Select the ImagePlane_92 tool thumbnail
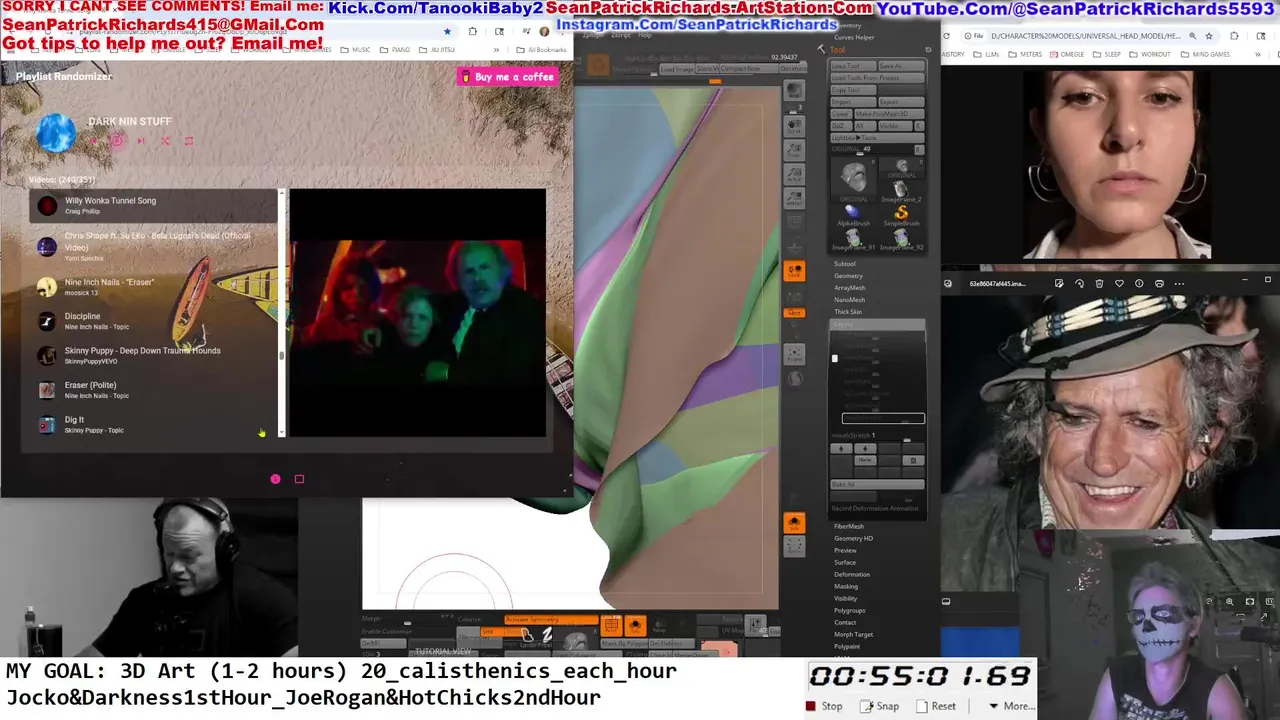The image size is (1280, 720). coord(901,238)
